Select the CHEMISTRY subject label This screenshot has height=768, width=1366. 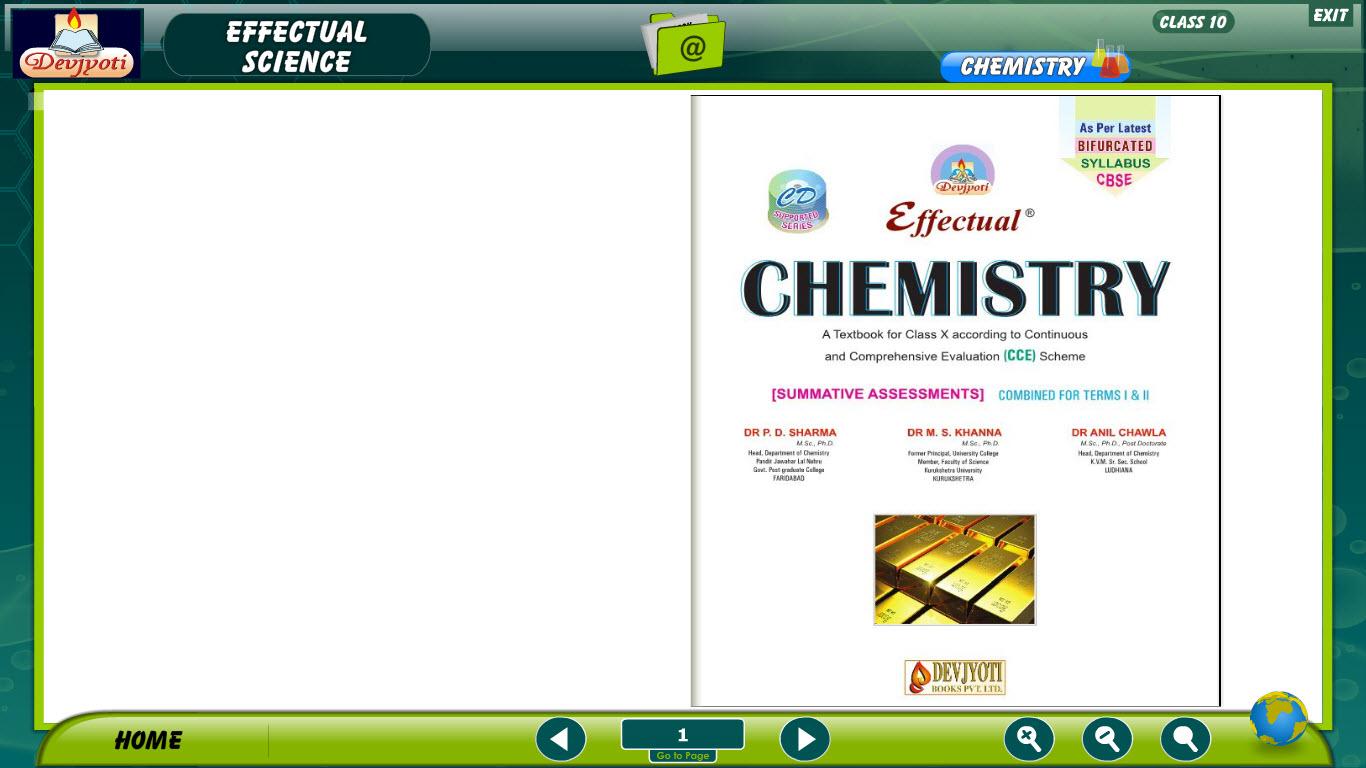[1022, 67]
